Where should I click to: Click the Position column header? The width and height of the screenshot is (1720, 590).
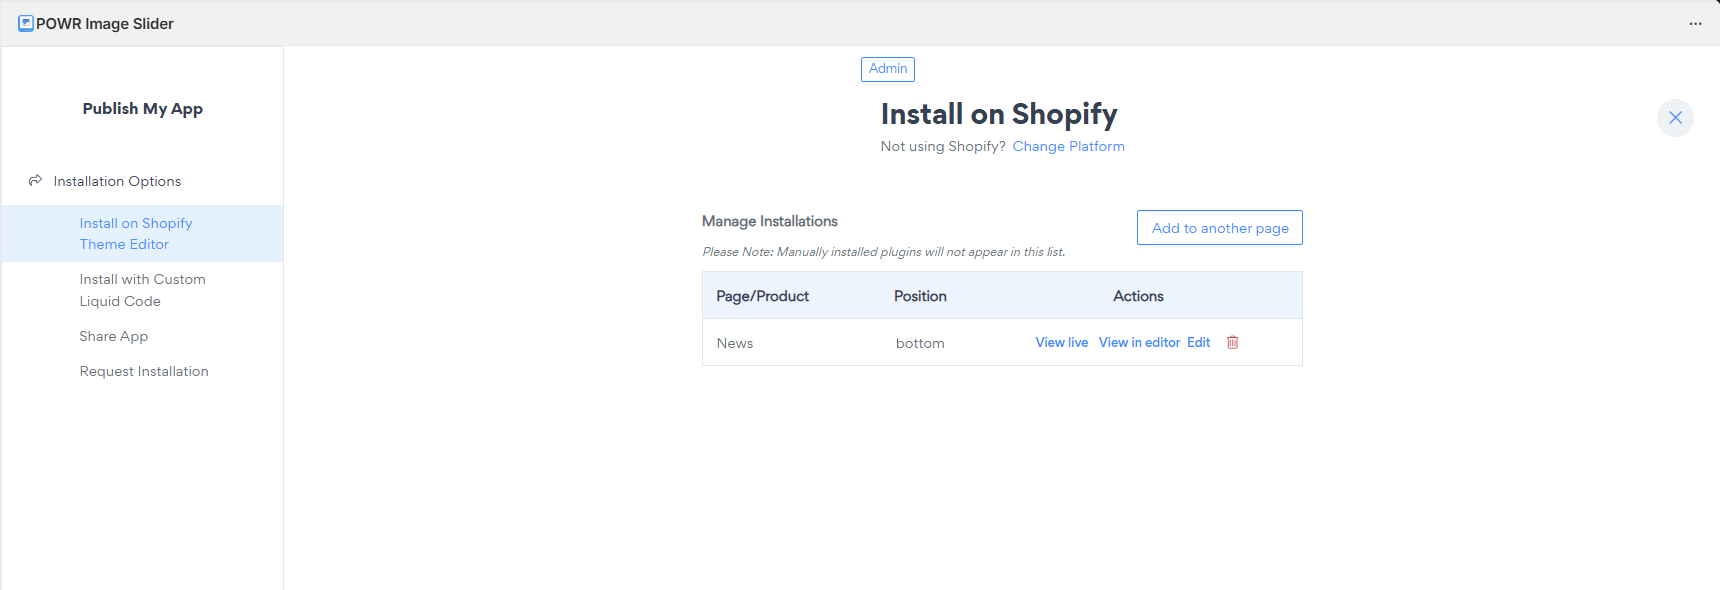920,296
